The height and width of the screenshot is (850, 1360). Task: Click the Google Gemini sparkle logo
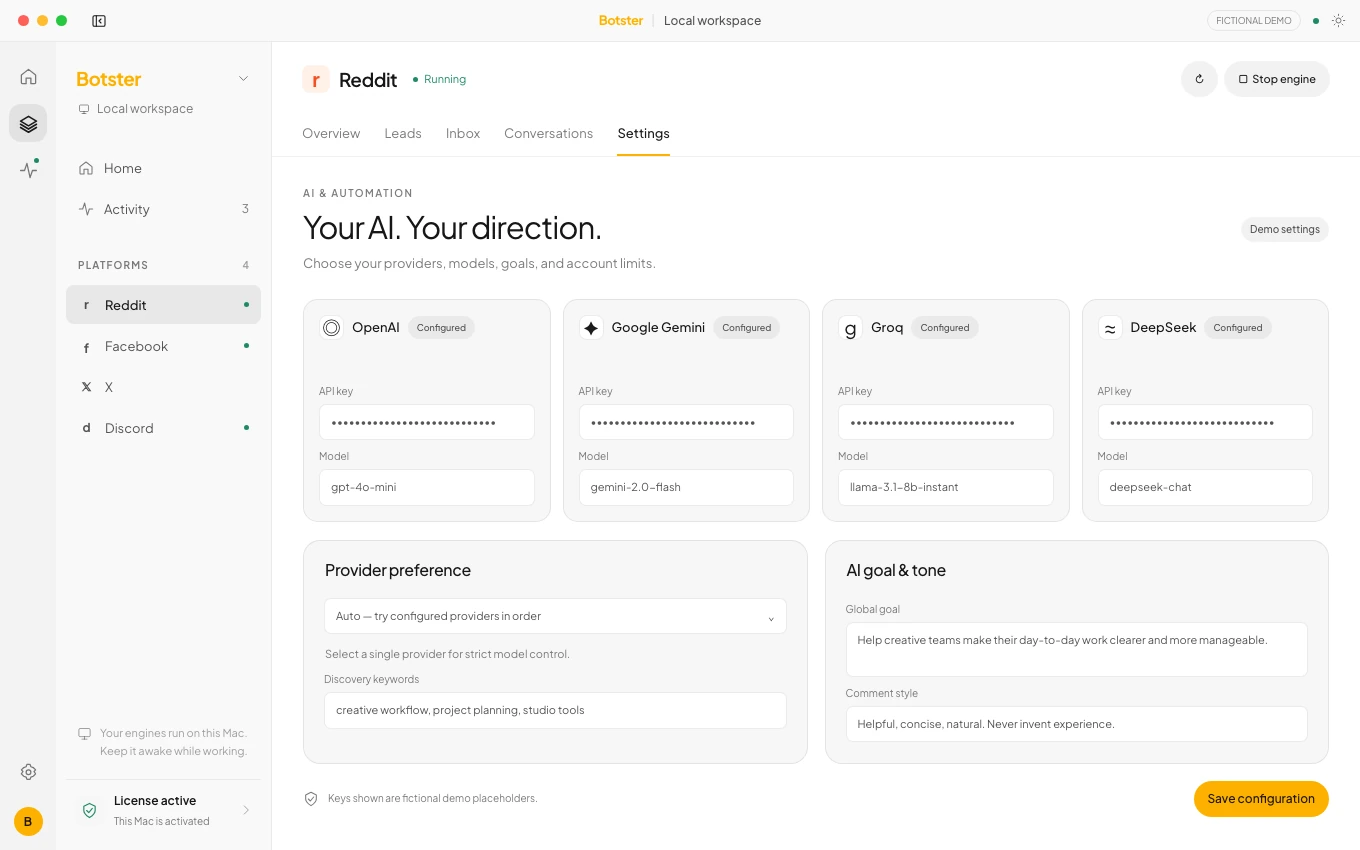point(591,328)
